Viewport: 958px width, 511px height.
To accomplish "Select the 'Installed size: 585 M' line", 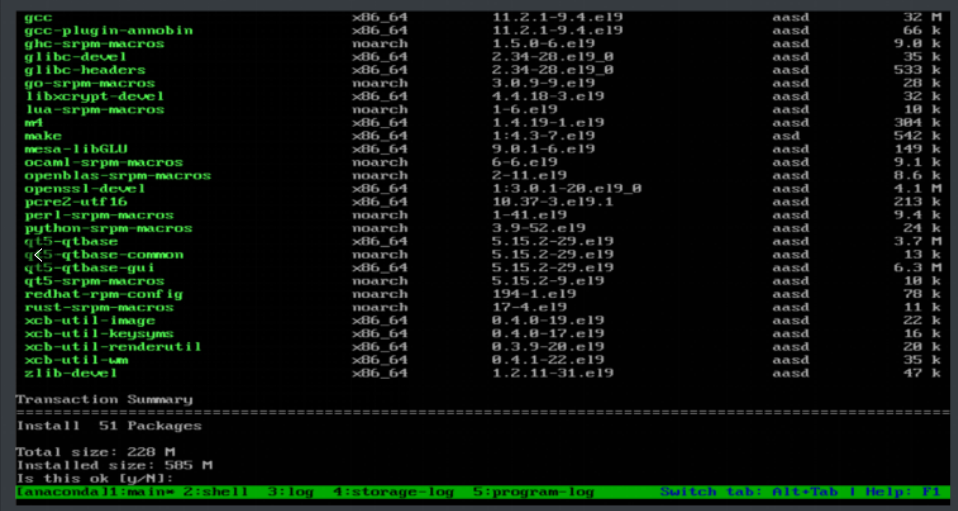I will click(114, 466).
